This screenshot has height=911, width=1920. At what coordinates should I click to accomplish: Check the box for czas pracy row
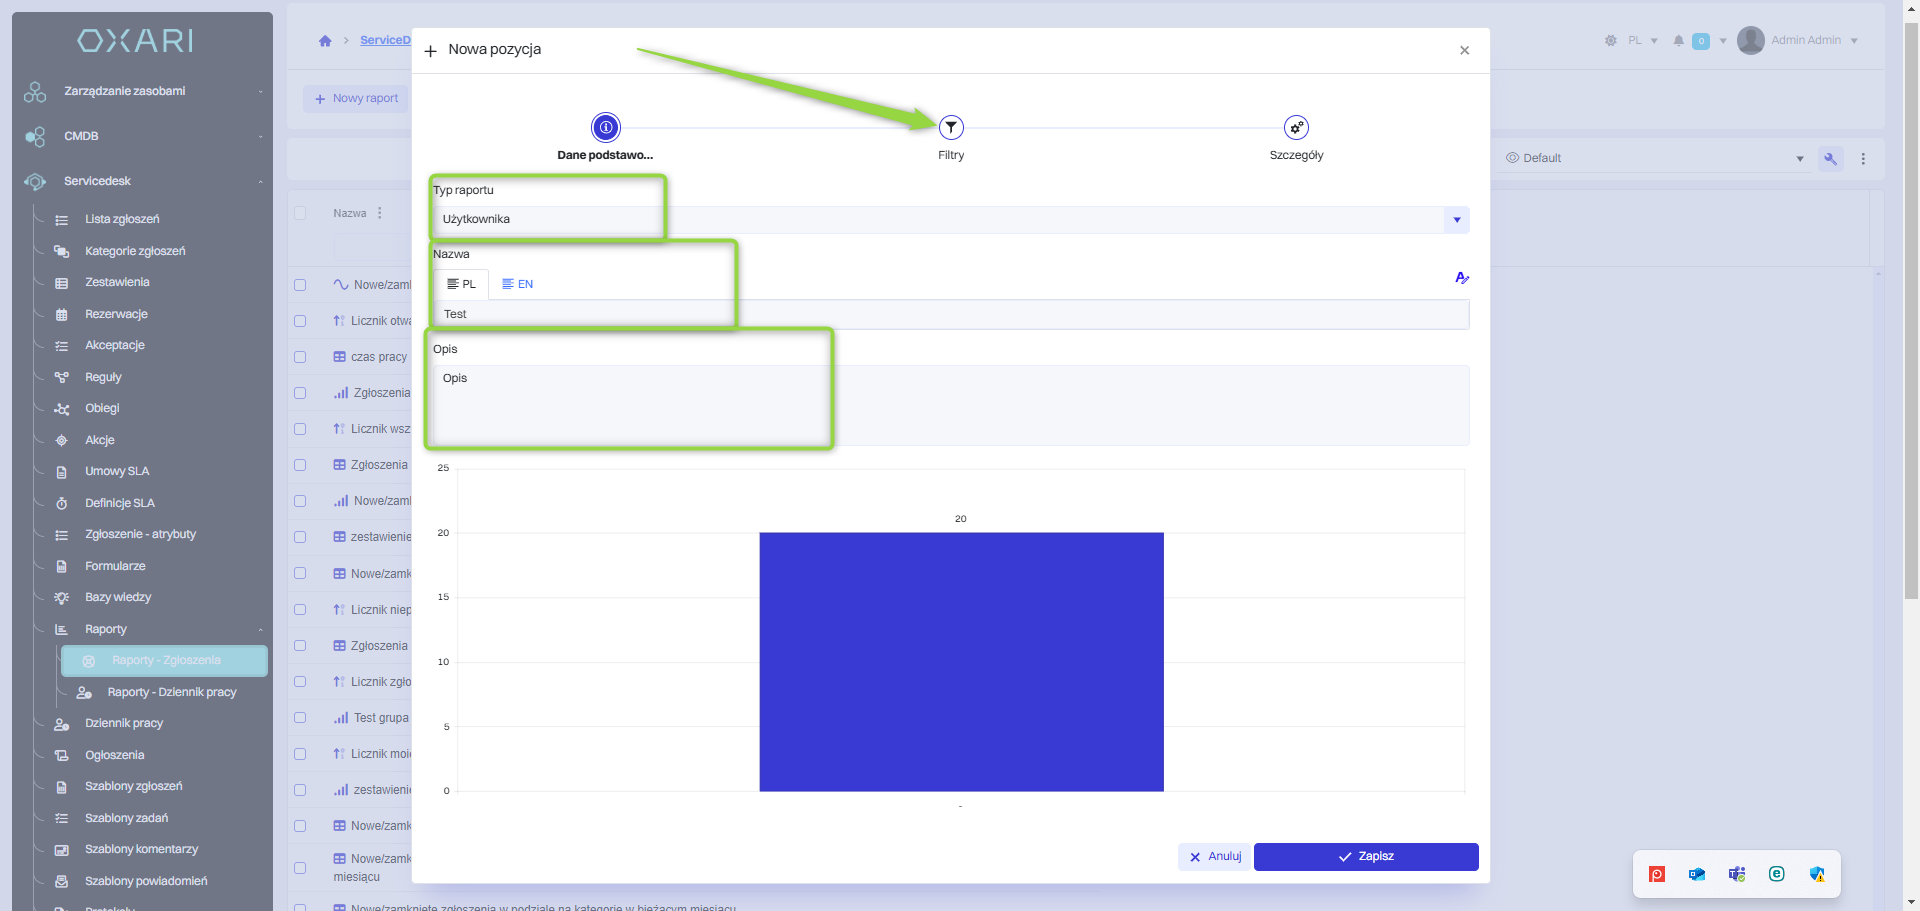300,357
